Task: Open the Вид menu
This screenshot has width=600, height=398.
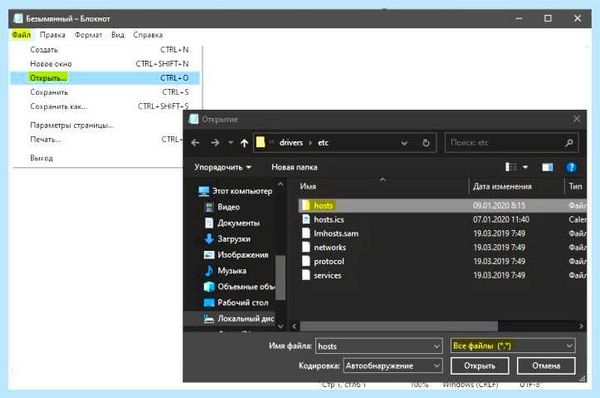Action: point(118,35)
